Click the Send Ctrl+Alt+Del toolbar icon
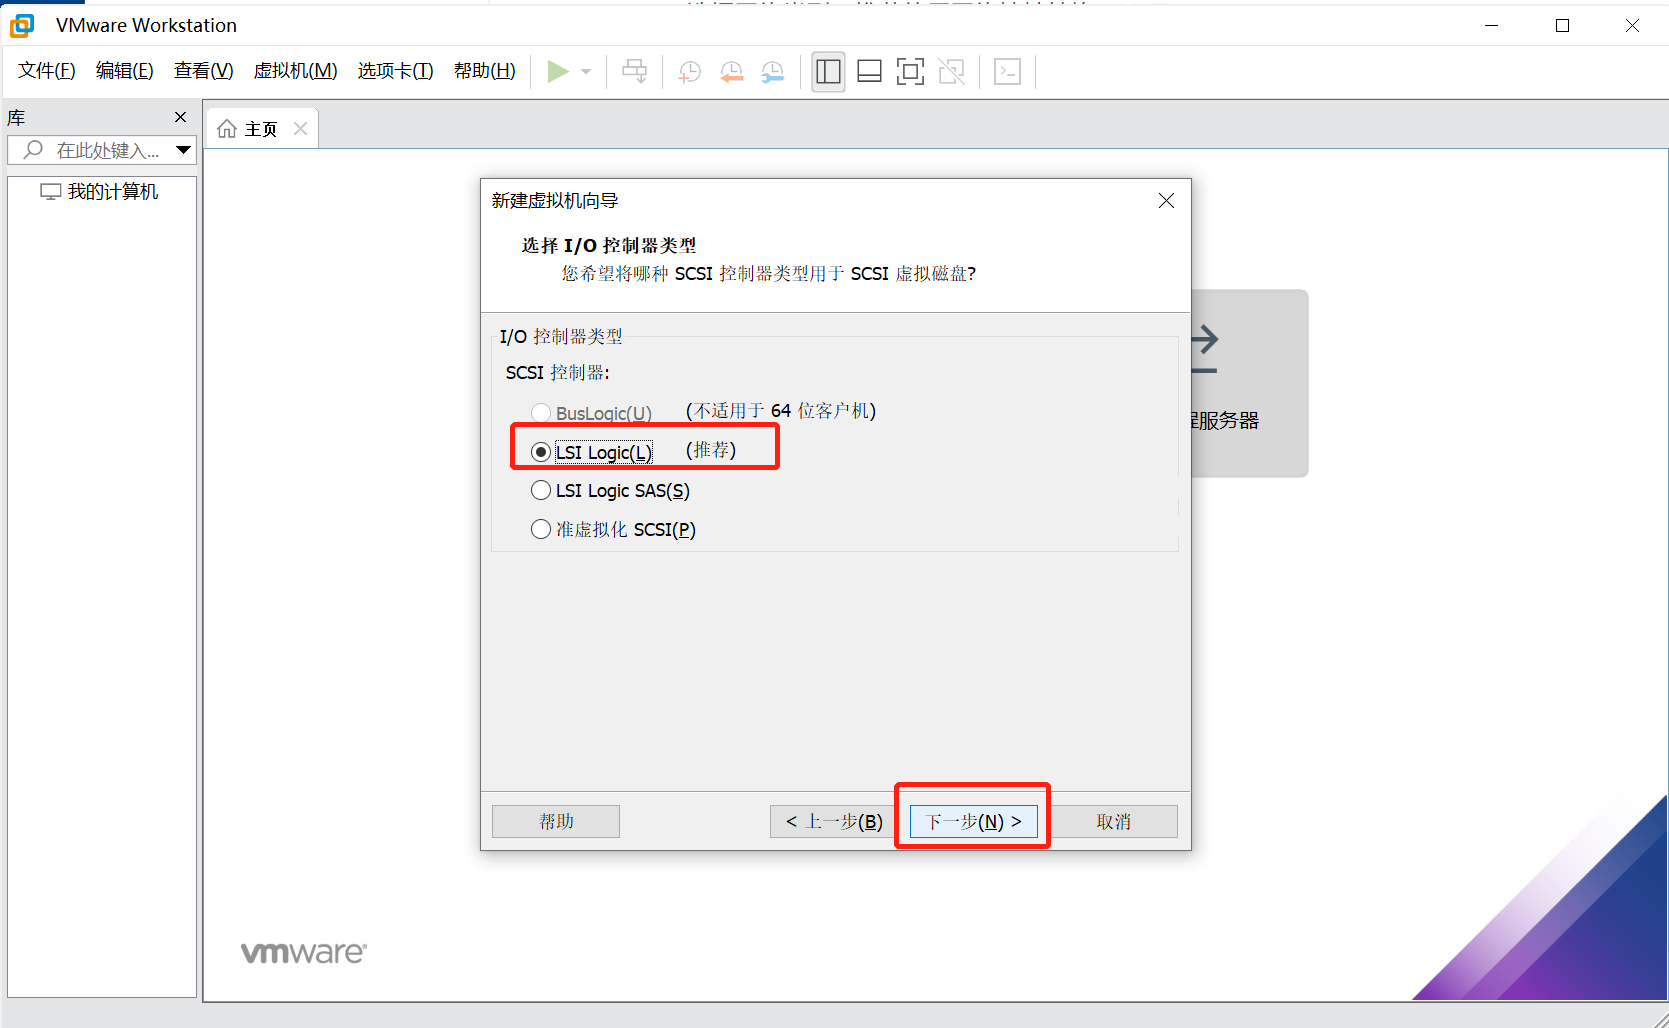This screenshot has width=1669, height=1028. point(1007,71)
